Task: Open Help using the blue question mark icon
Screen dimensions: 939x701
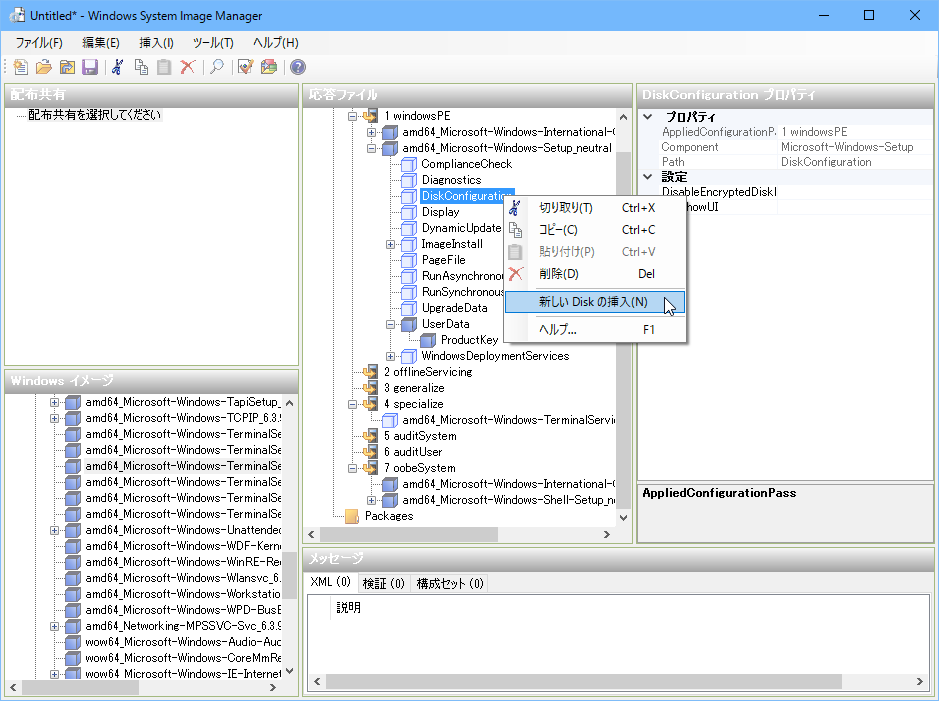Action: click(298, 67)
